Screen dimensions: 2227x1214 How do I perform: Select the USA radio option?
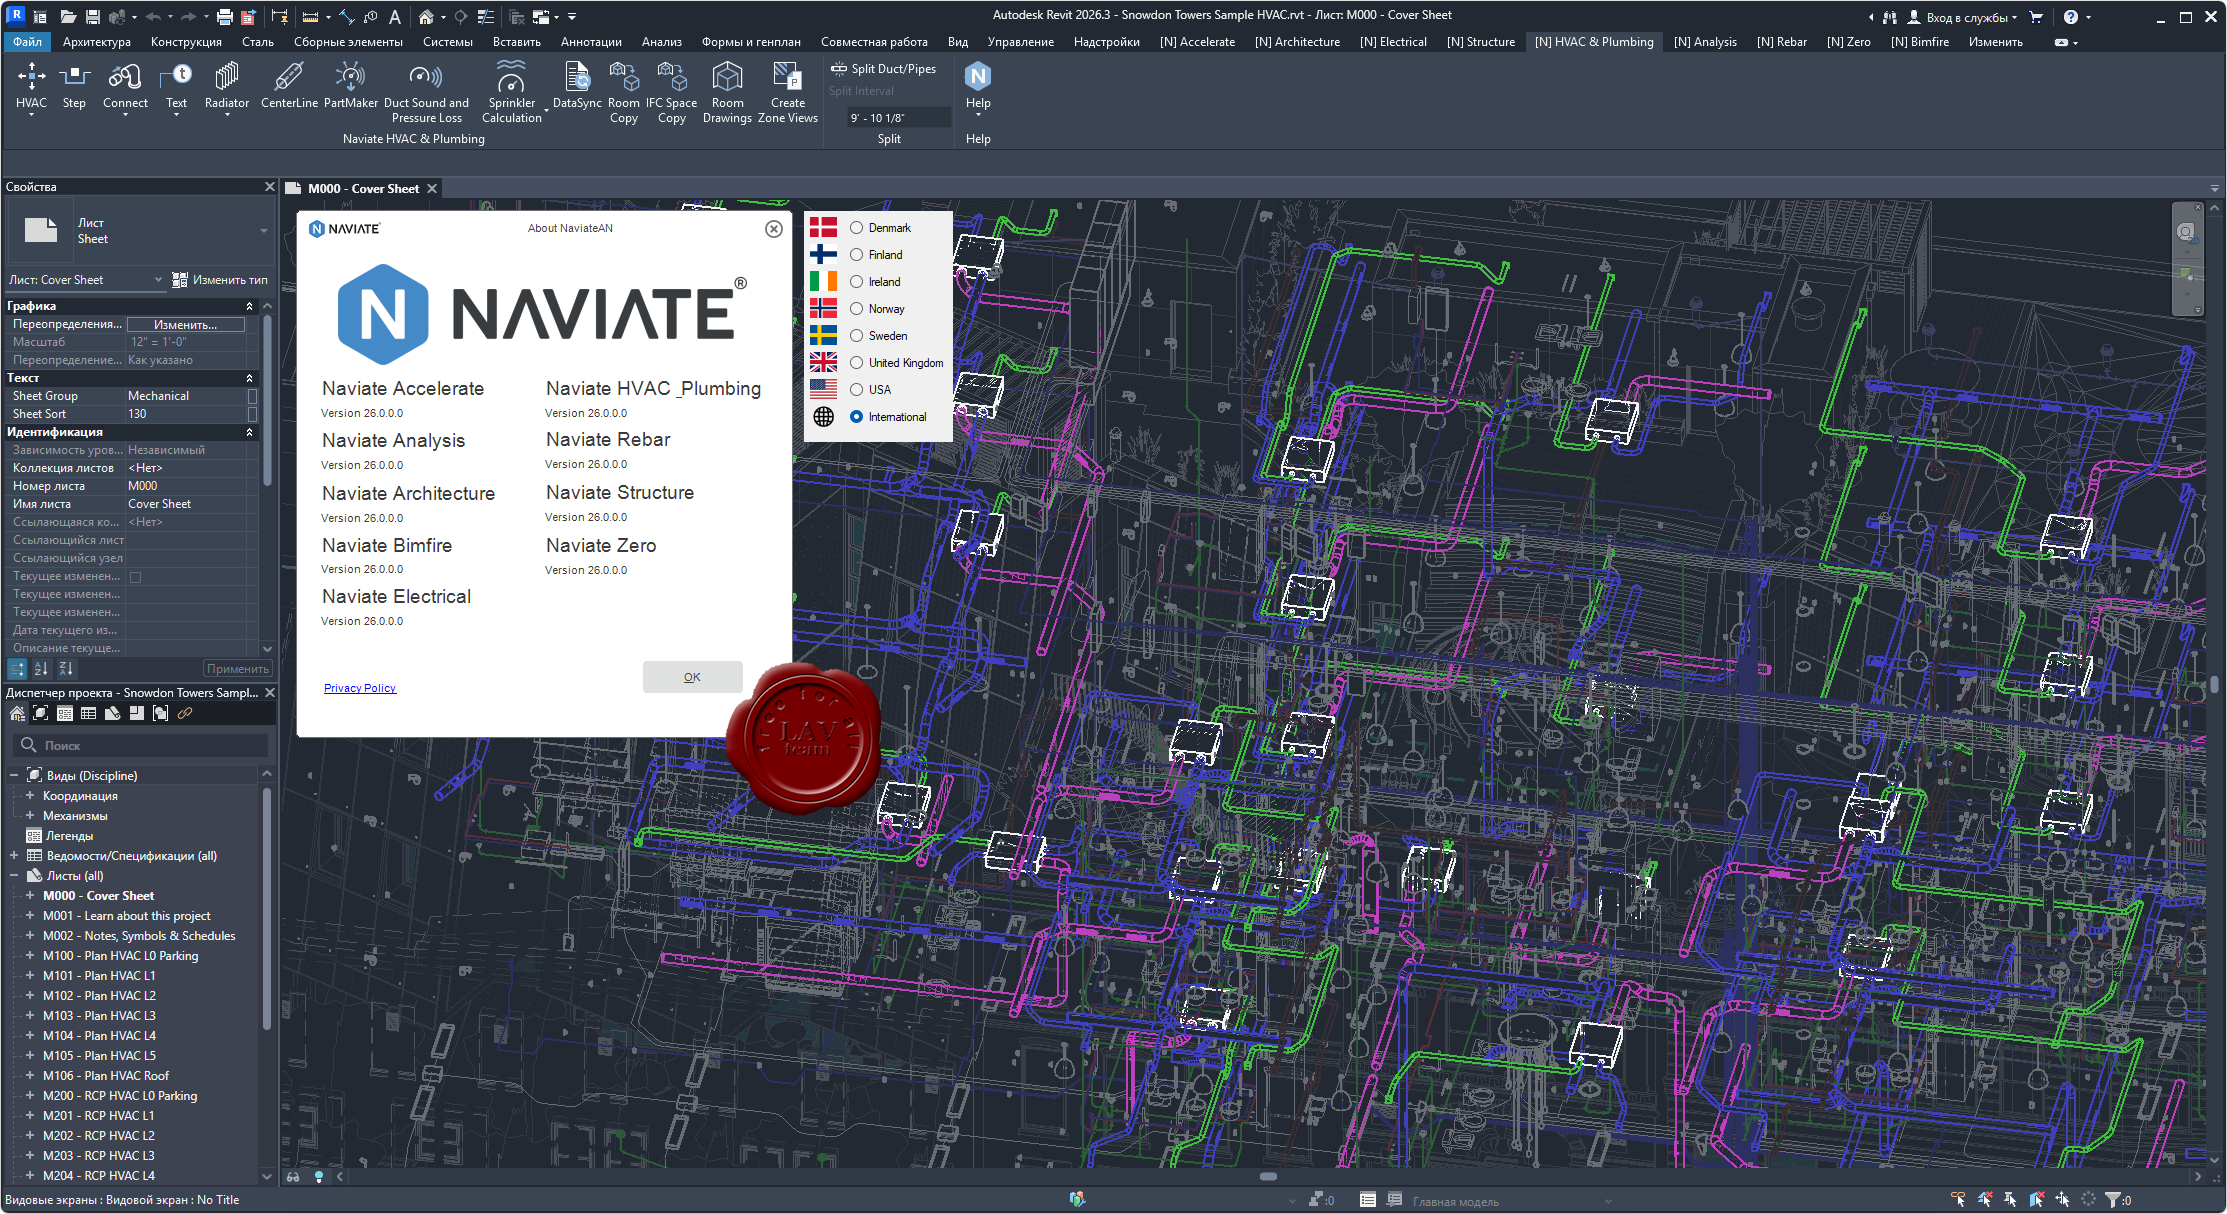pos(856,390)
